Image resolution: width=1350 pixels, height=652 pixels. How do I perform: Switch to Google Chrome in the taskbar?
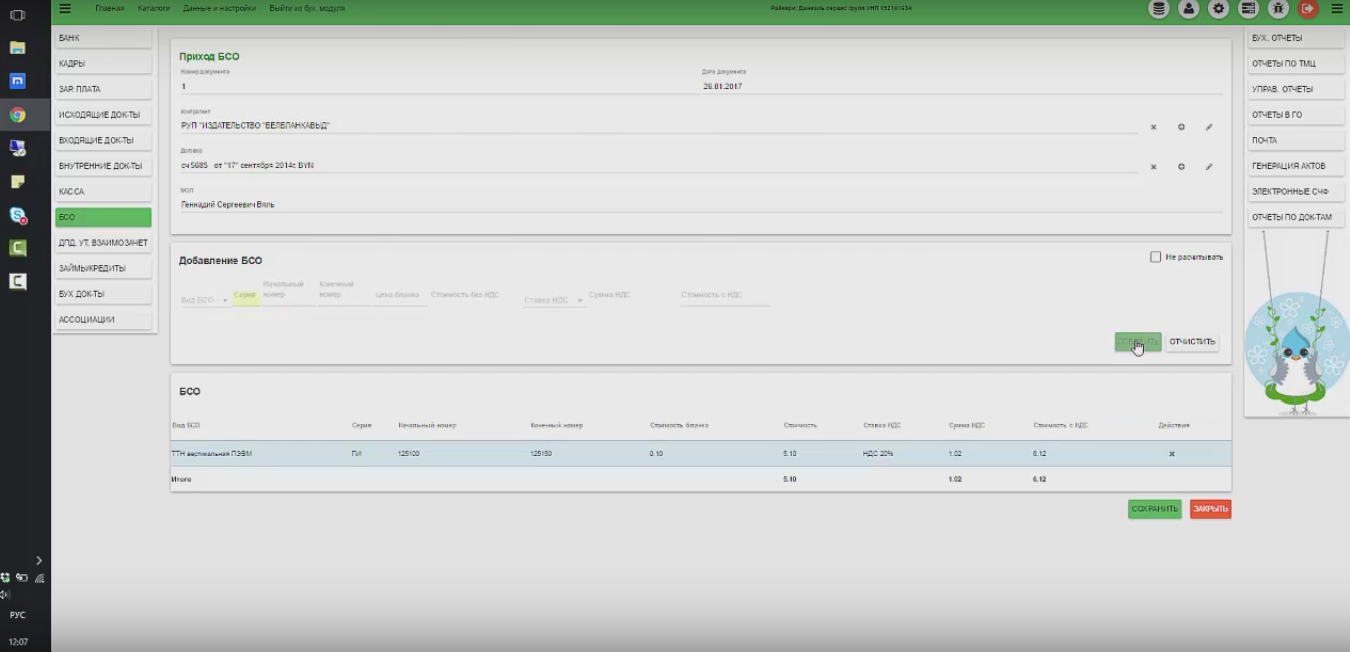pos(17,115)
